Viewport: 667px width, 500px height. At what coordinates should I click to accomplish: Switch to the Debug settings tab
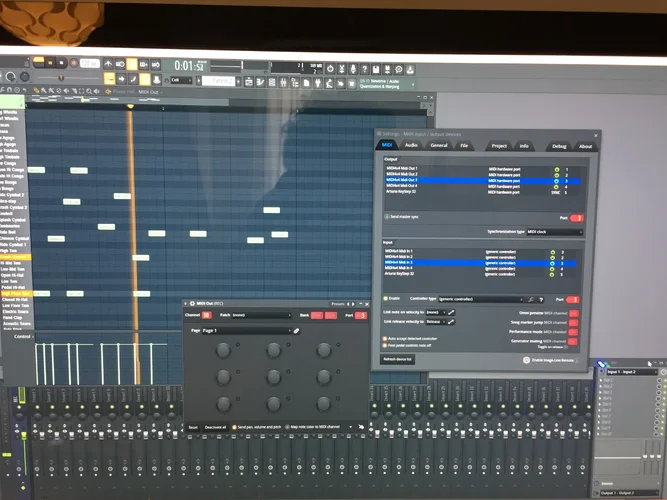click(559, 146)
